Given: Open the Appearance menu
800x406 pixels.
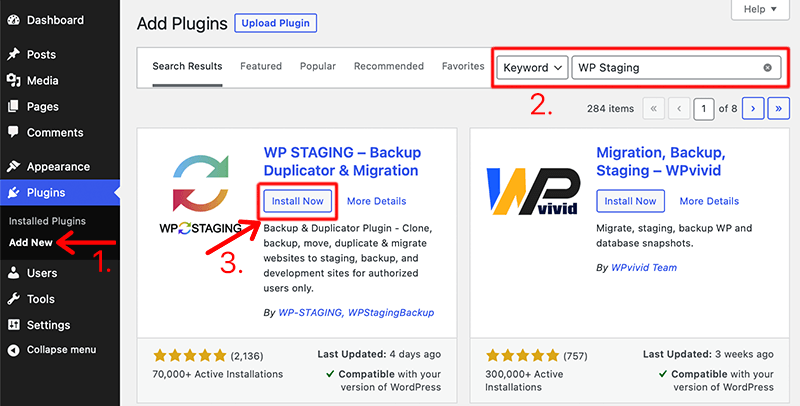Looking at the screenshot, I should tap(60, 166).
